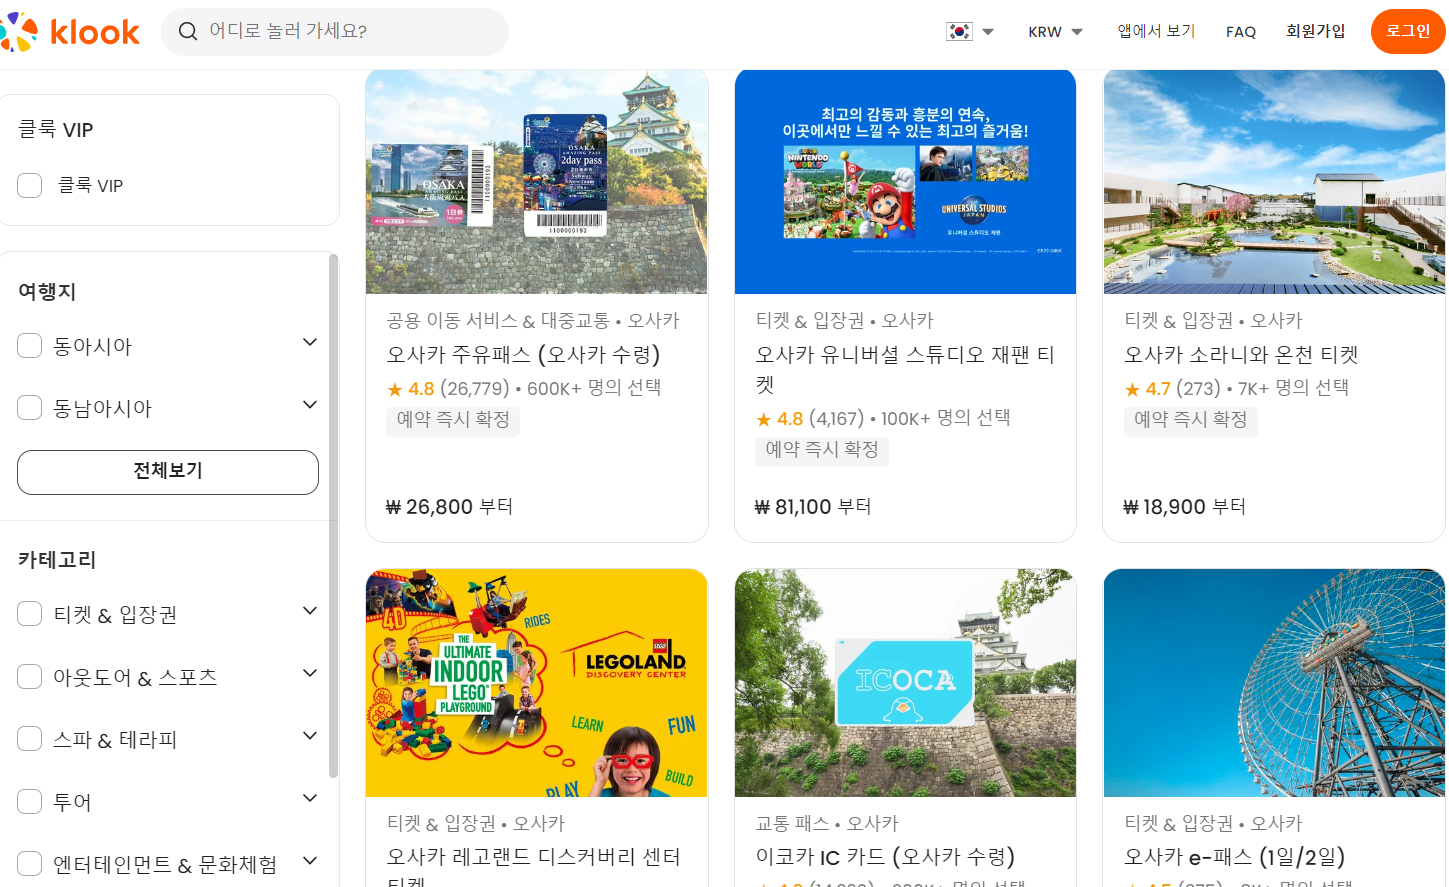1449x887 pixels.
Task: Open the FAQ header link
Action: tap(1241, 32)
